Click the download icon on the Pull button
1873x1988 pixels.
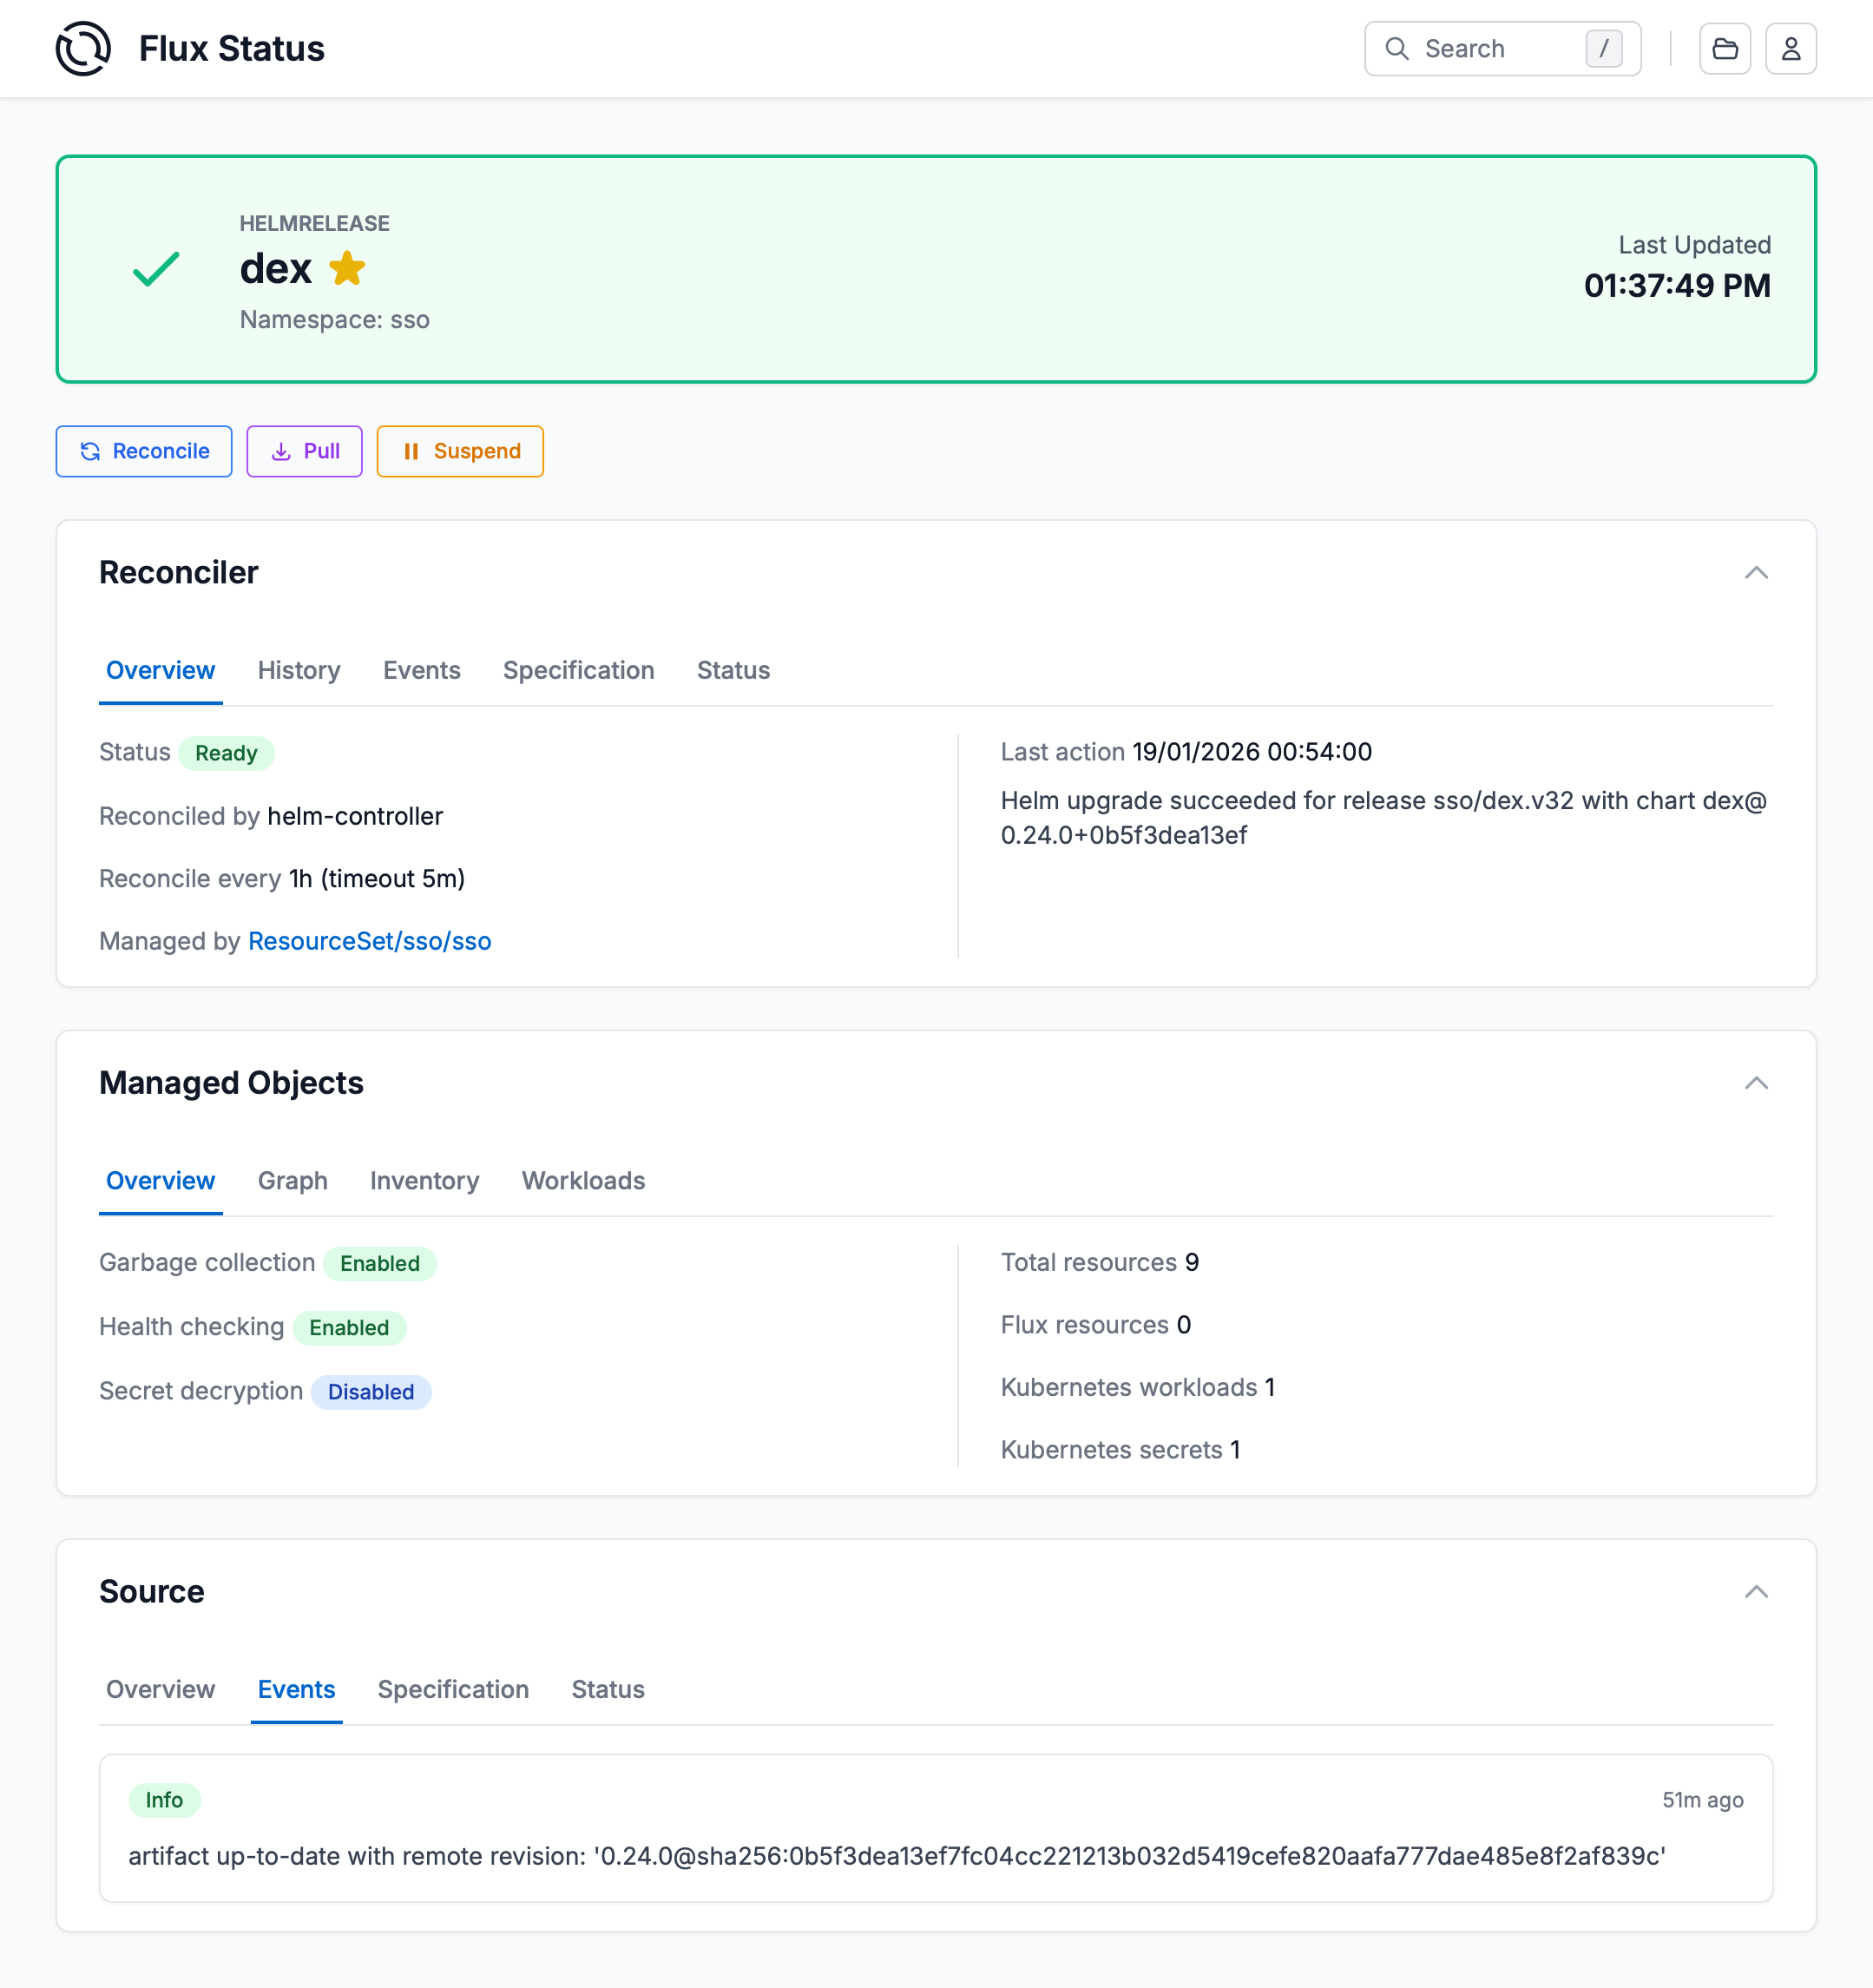tap(281, 451)
